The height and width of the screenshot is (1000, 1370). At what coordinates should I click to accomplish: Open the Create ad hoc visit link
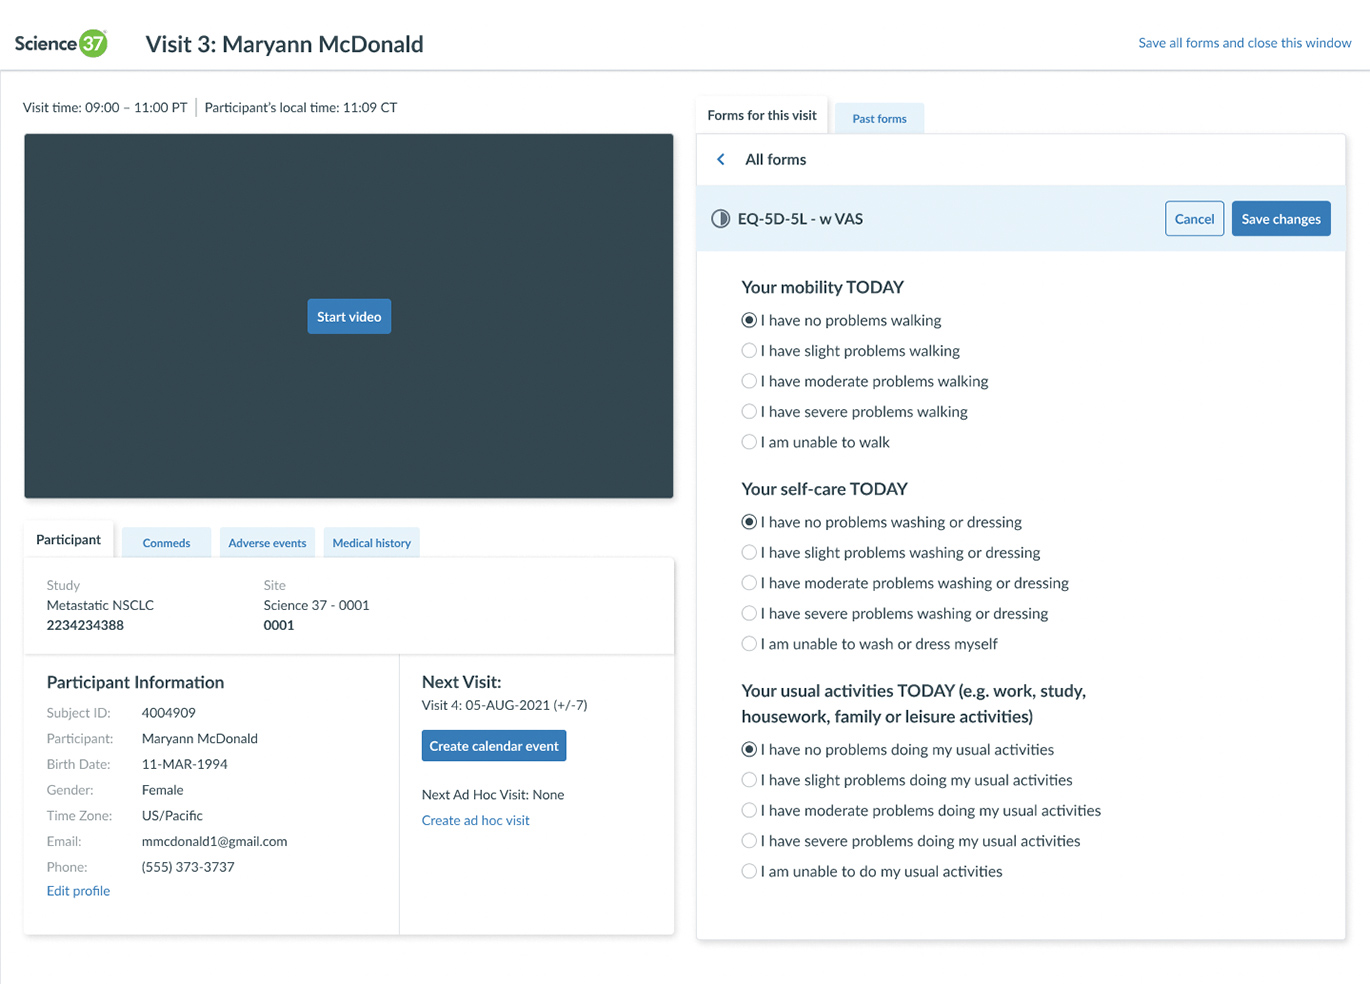pos(476,820)
